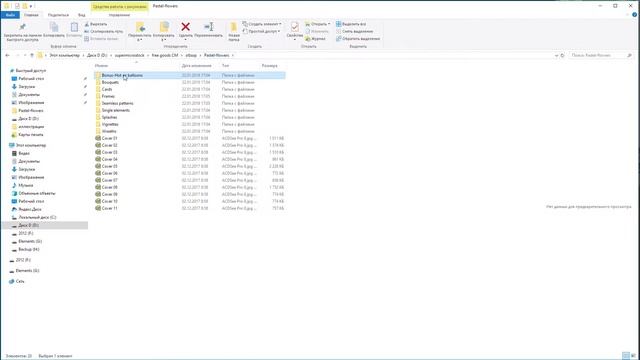640x360 pixels.
Task: Select the Vignettes folder
Action: point(110,124)
